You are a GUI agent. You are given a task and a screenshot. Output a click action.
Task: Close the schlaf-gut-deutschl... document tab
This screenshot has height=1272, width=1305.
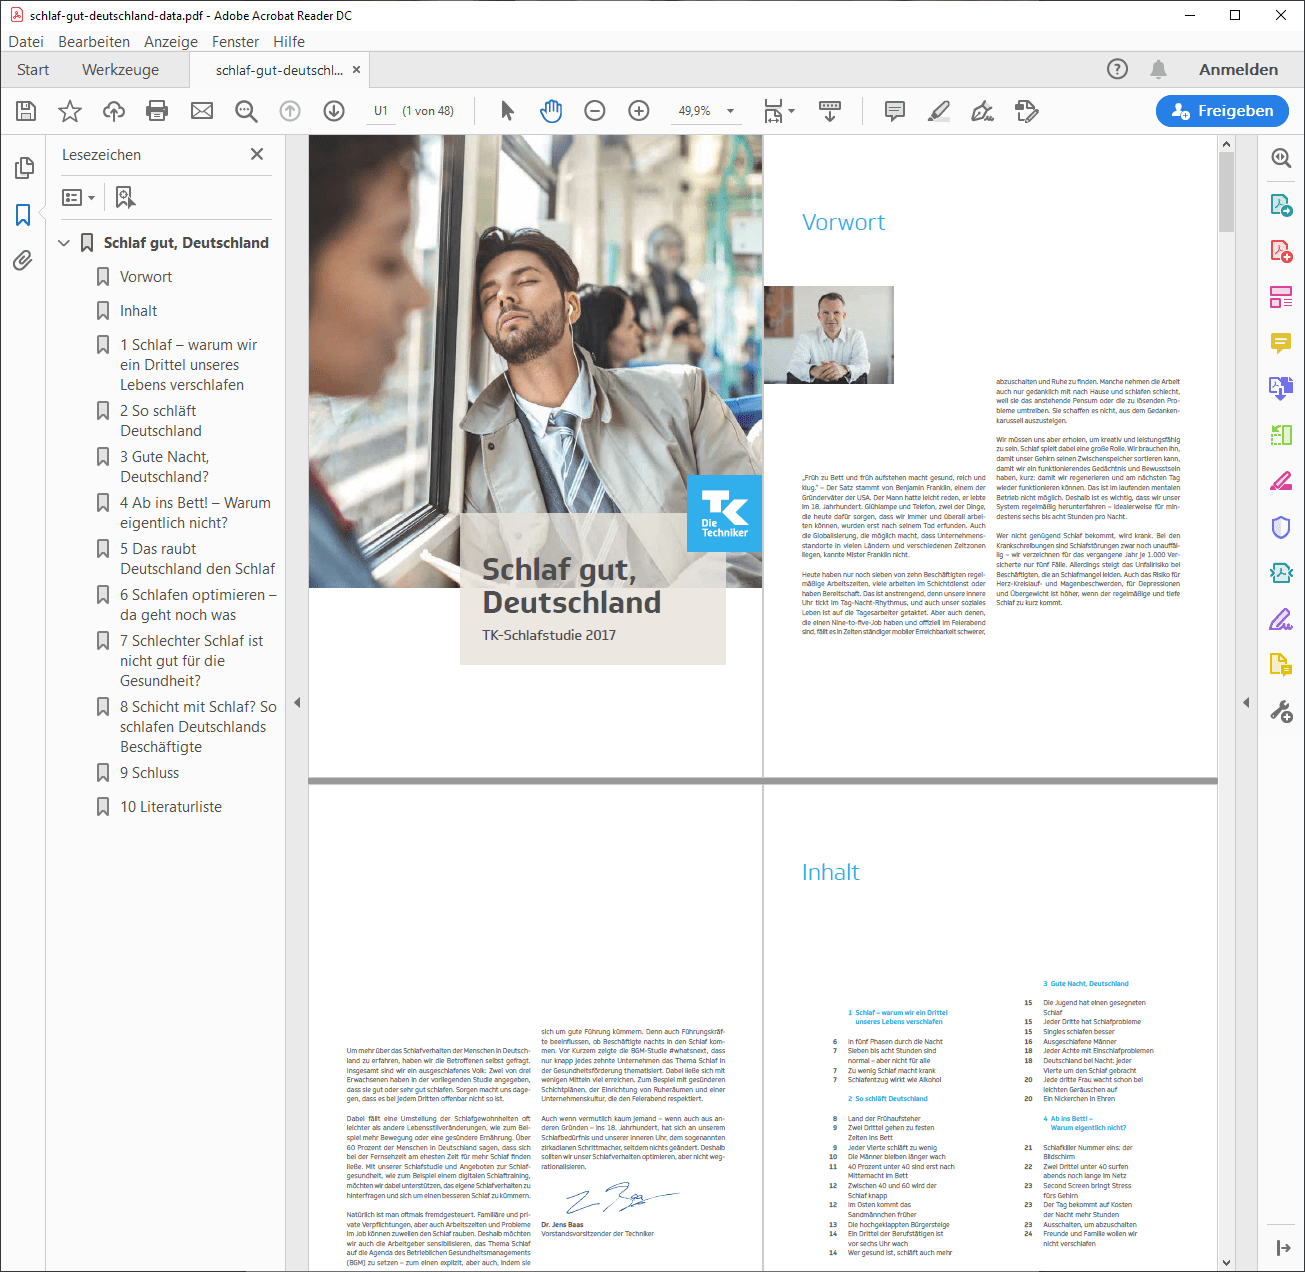(x=356, y=70)
